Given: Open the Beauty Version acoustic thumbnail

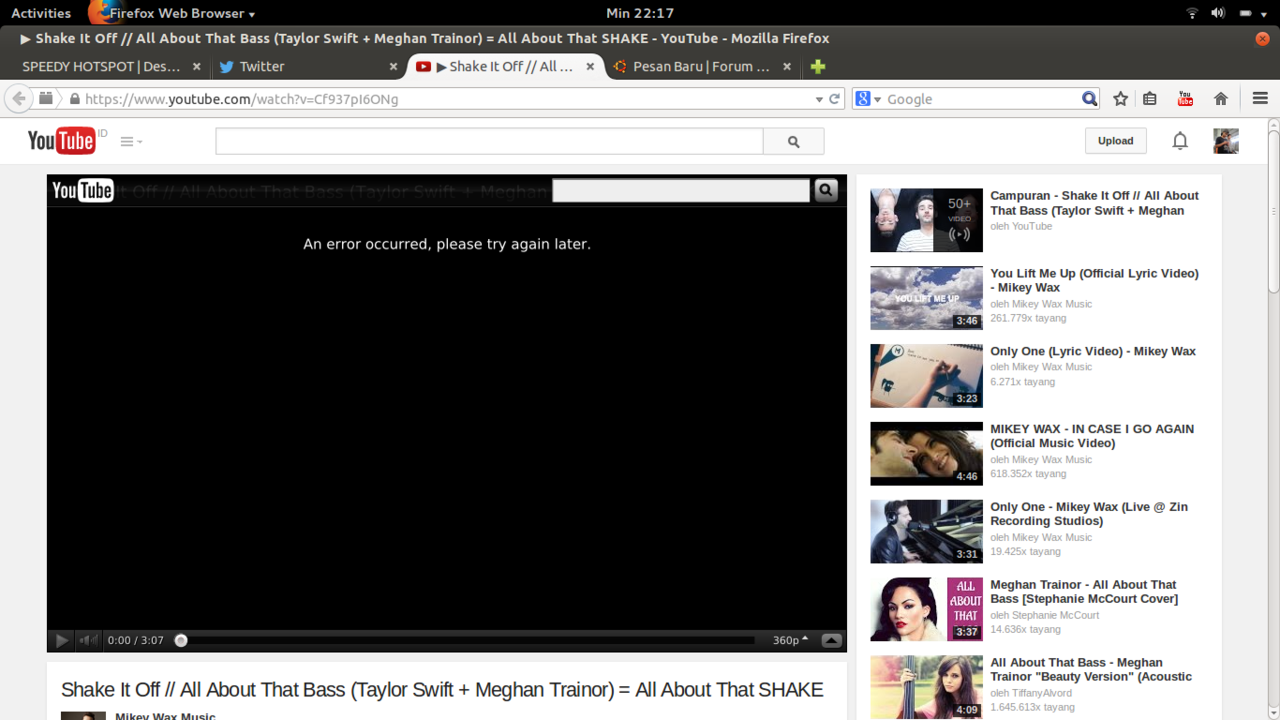Looking at the screenshot, I should point(926,687).
